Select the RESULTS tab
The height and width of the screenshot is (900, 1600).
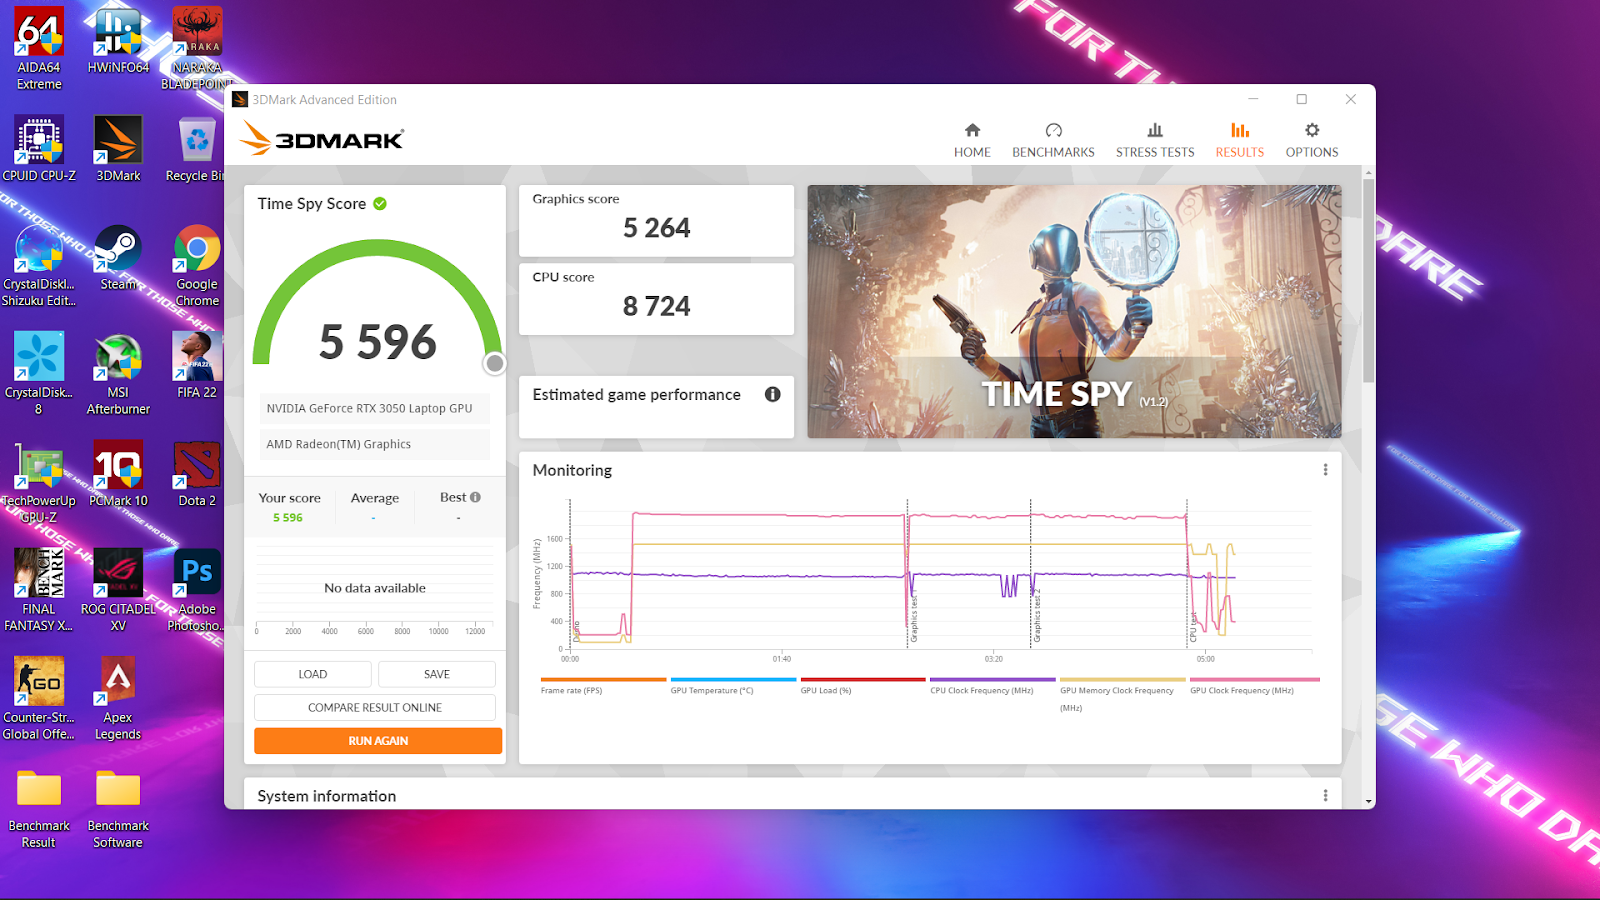pos(1240,140)
